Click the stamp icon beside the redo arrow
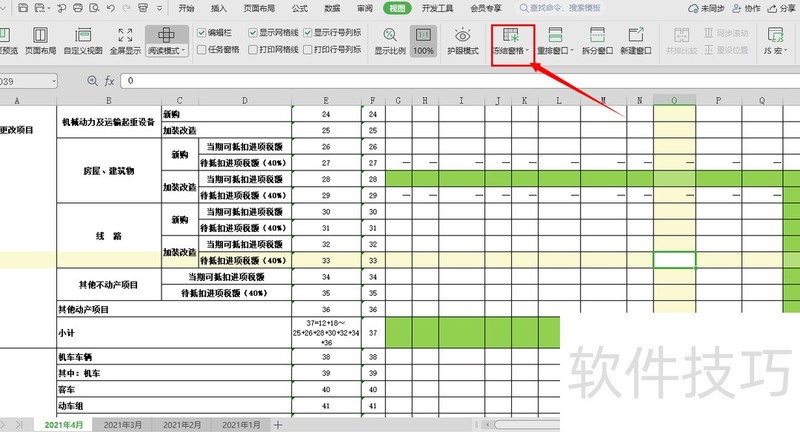 click(143, 8)
